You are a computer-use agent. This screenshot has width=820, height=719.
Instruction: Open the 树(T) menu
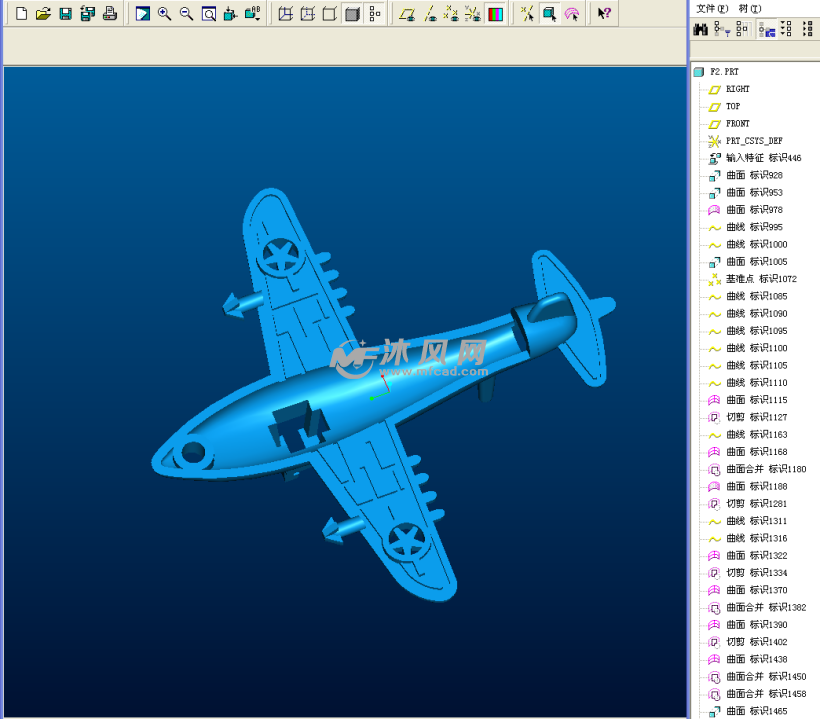749,8
